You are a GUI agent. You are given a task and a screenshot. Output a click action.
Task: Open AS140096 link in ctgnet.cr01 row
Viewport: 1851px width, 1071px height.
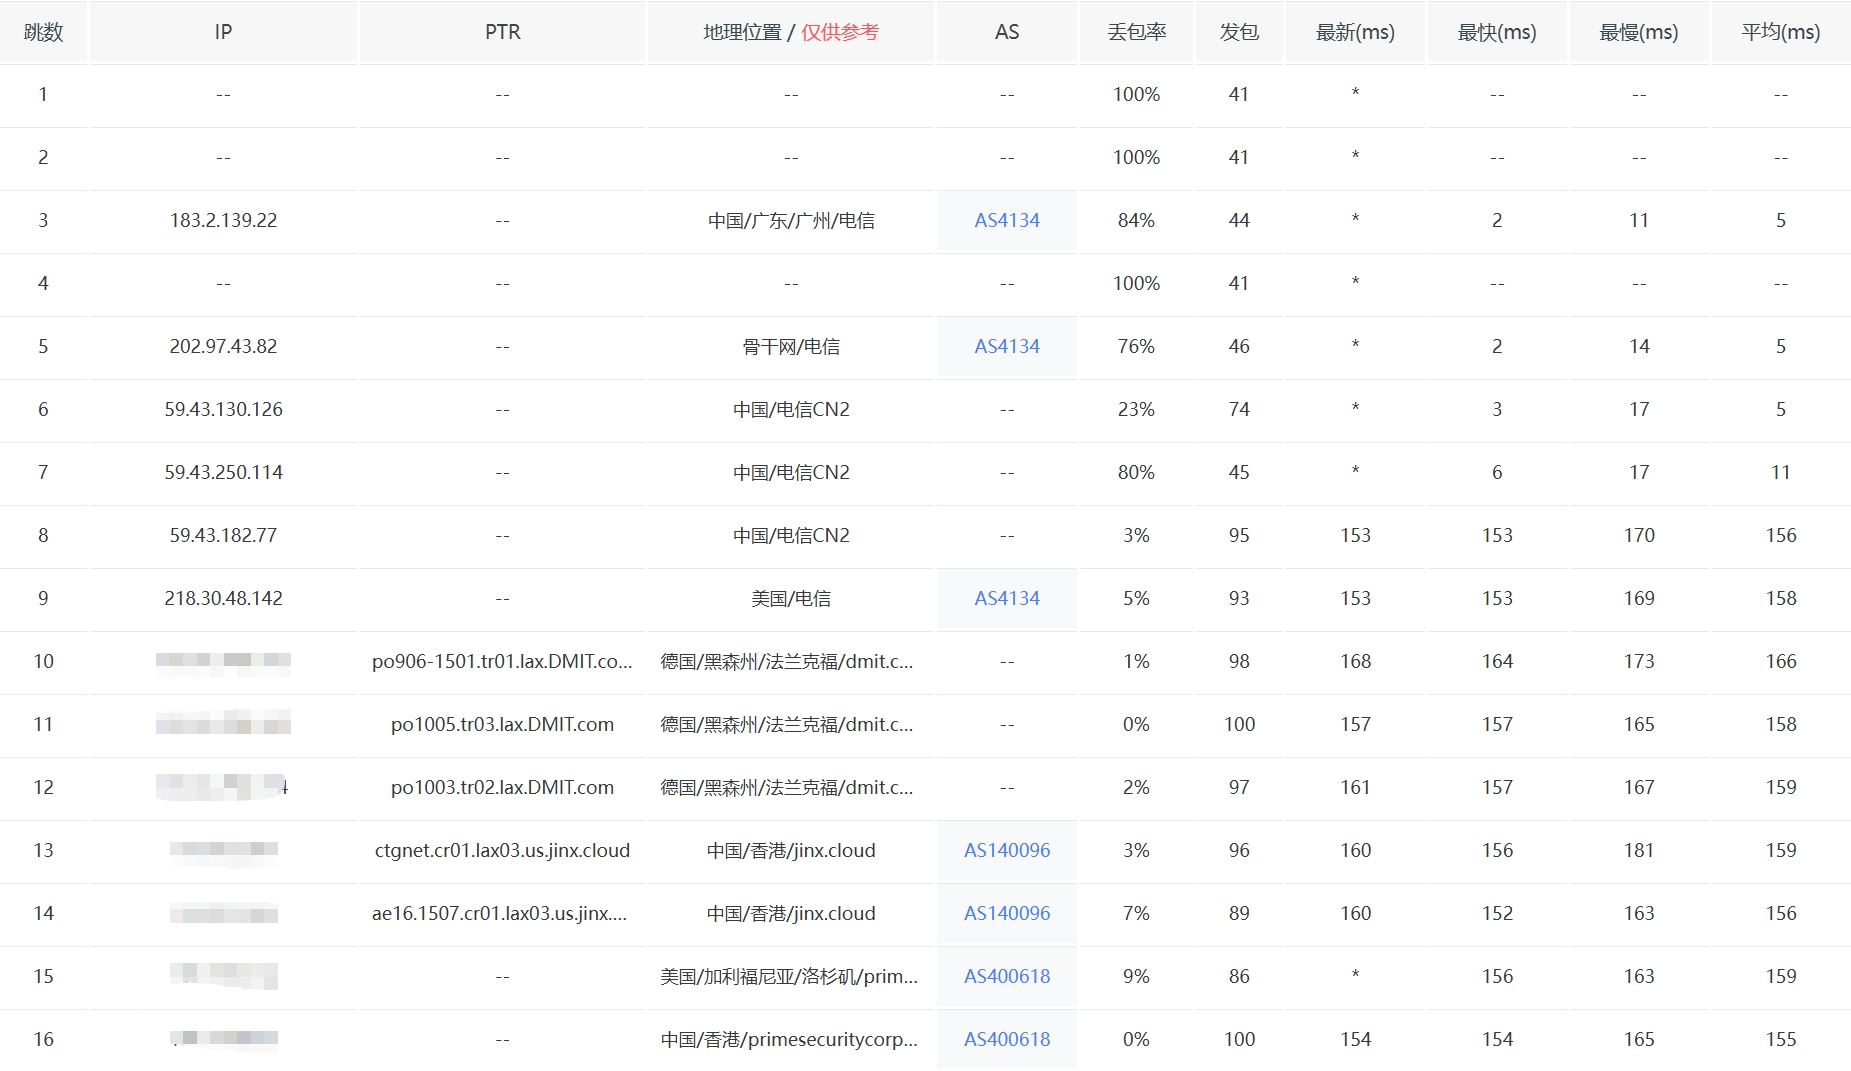pyautogui.click(x=1007, y=850)
